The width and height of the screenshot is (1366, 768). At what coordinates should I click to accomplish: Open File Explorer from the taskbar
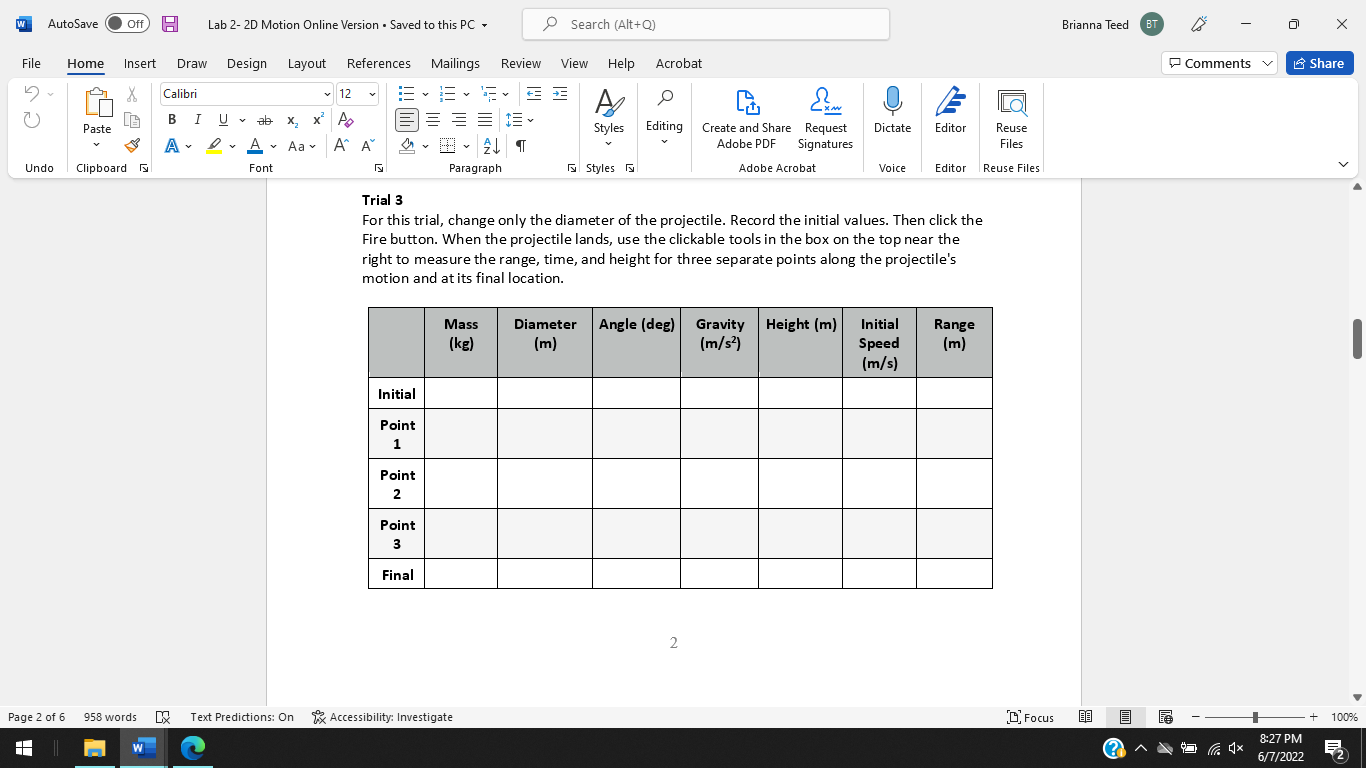pyautogui.click(x=94, y=748)
